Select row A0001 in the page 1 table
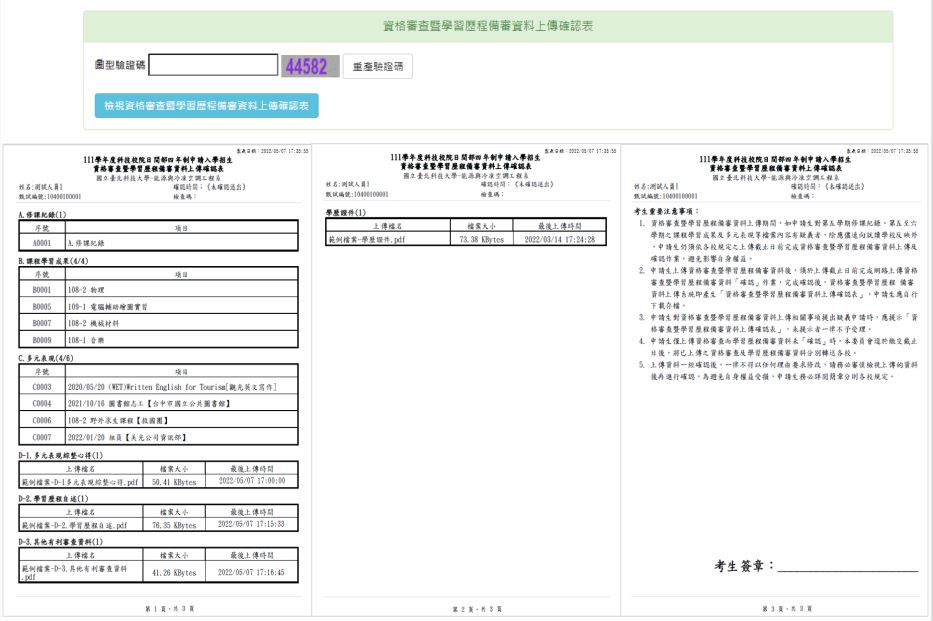The width and height of the screenshot is (933, 621). 158,243
